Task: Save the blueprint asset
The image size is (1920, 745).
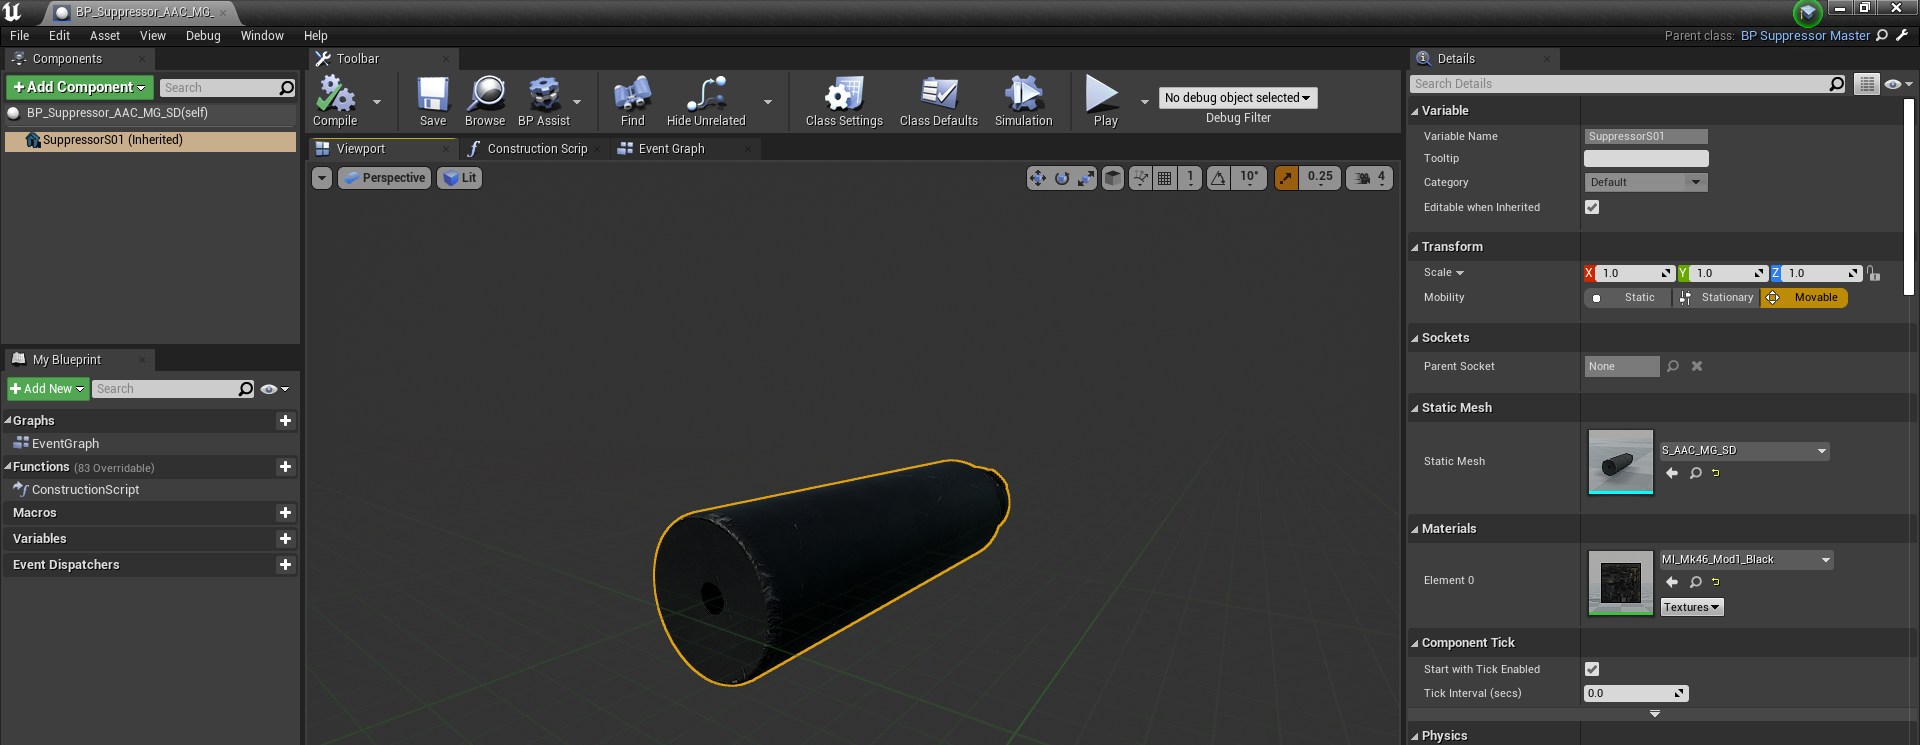Action: pyautogui.click(x=433, y=101)
